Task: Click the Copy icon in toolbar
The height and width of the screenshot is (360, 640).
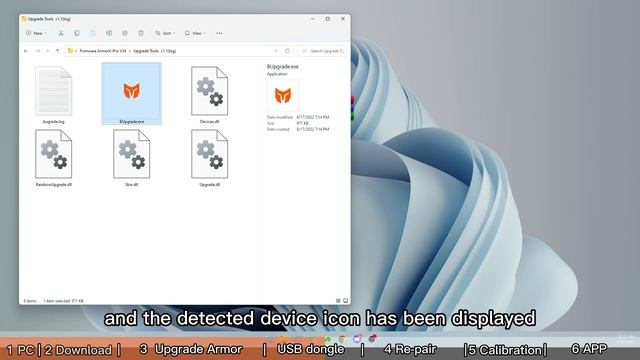Action: click(x=77, y=33)
